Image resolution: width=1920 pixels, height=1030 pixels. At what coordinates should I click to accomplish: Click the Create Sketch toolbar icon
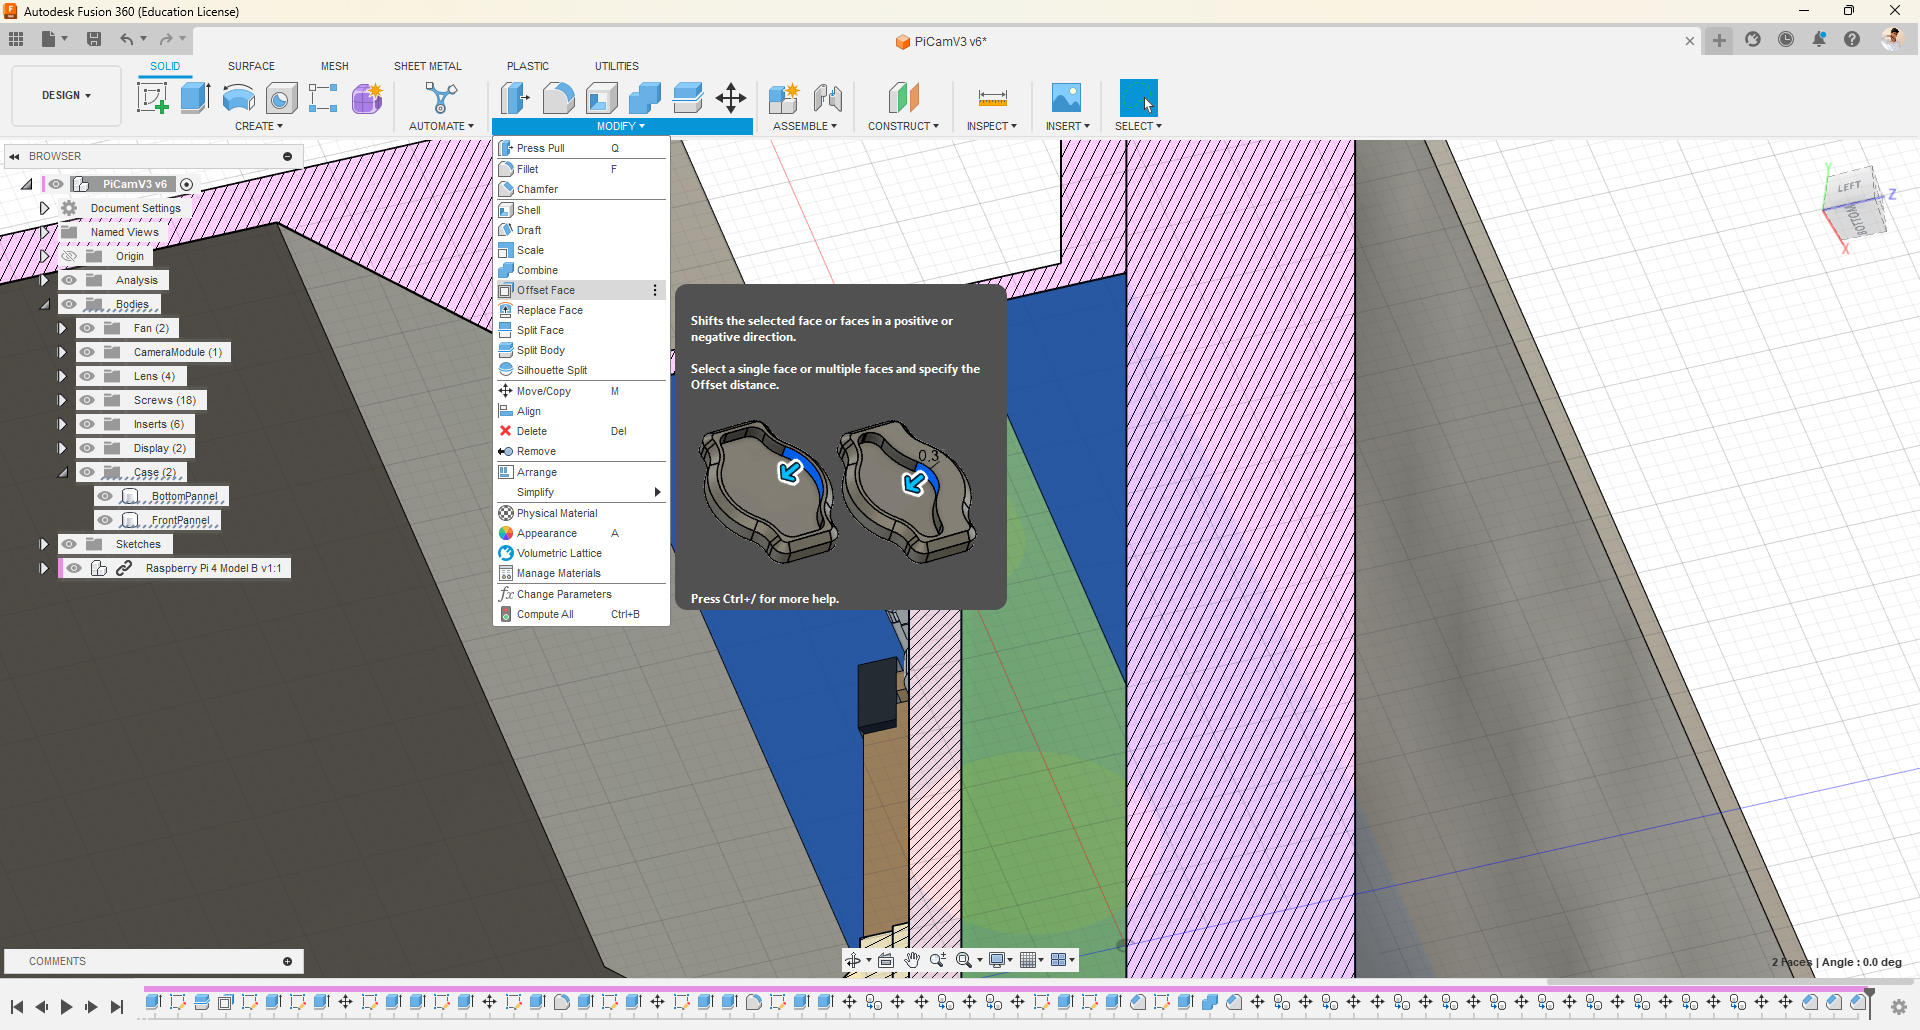coord(152,98)
